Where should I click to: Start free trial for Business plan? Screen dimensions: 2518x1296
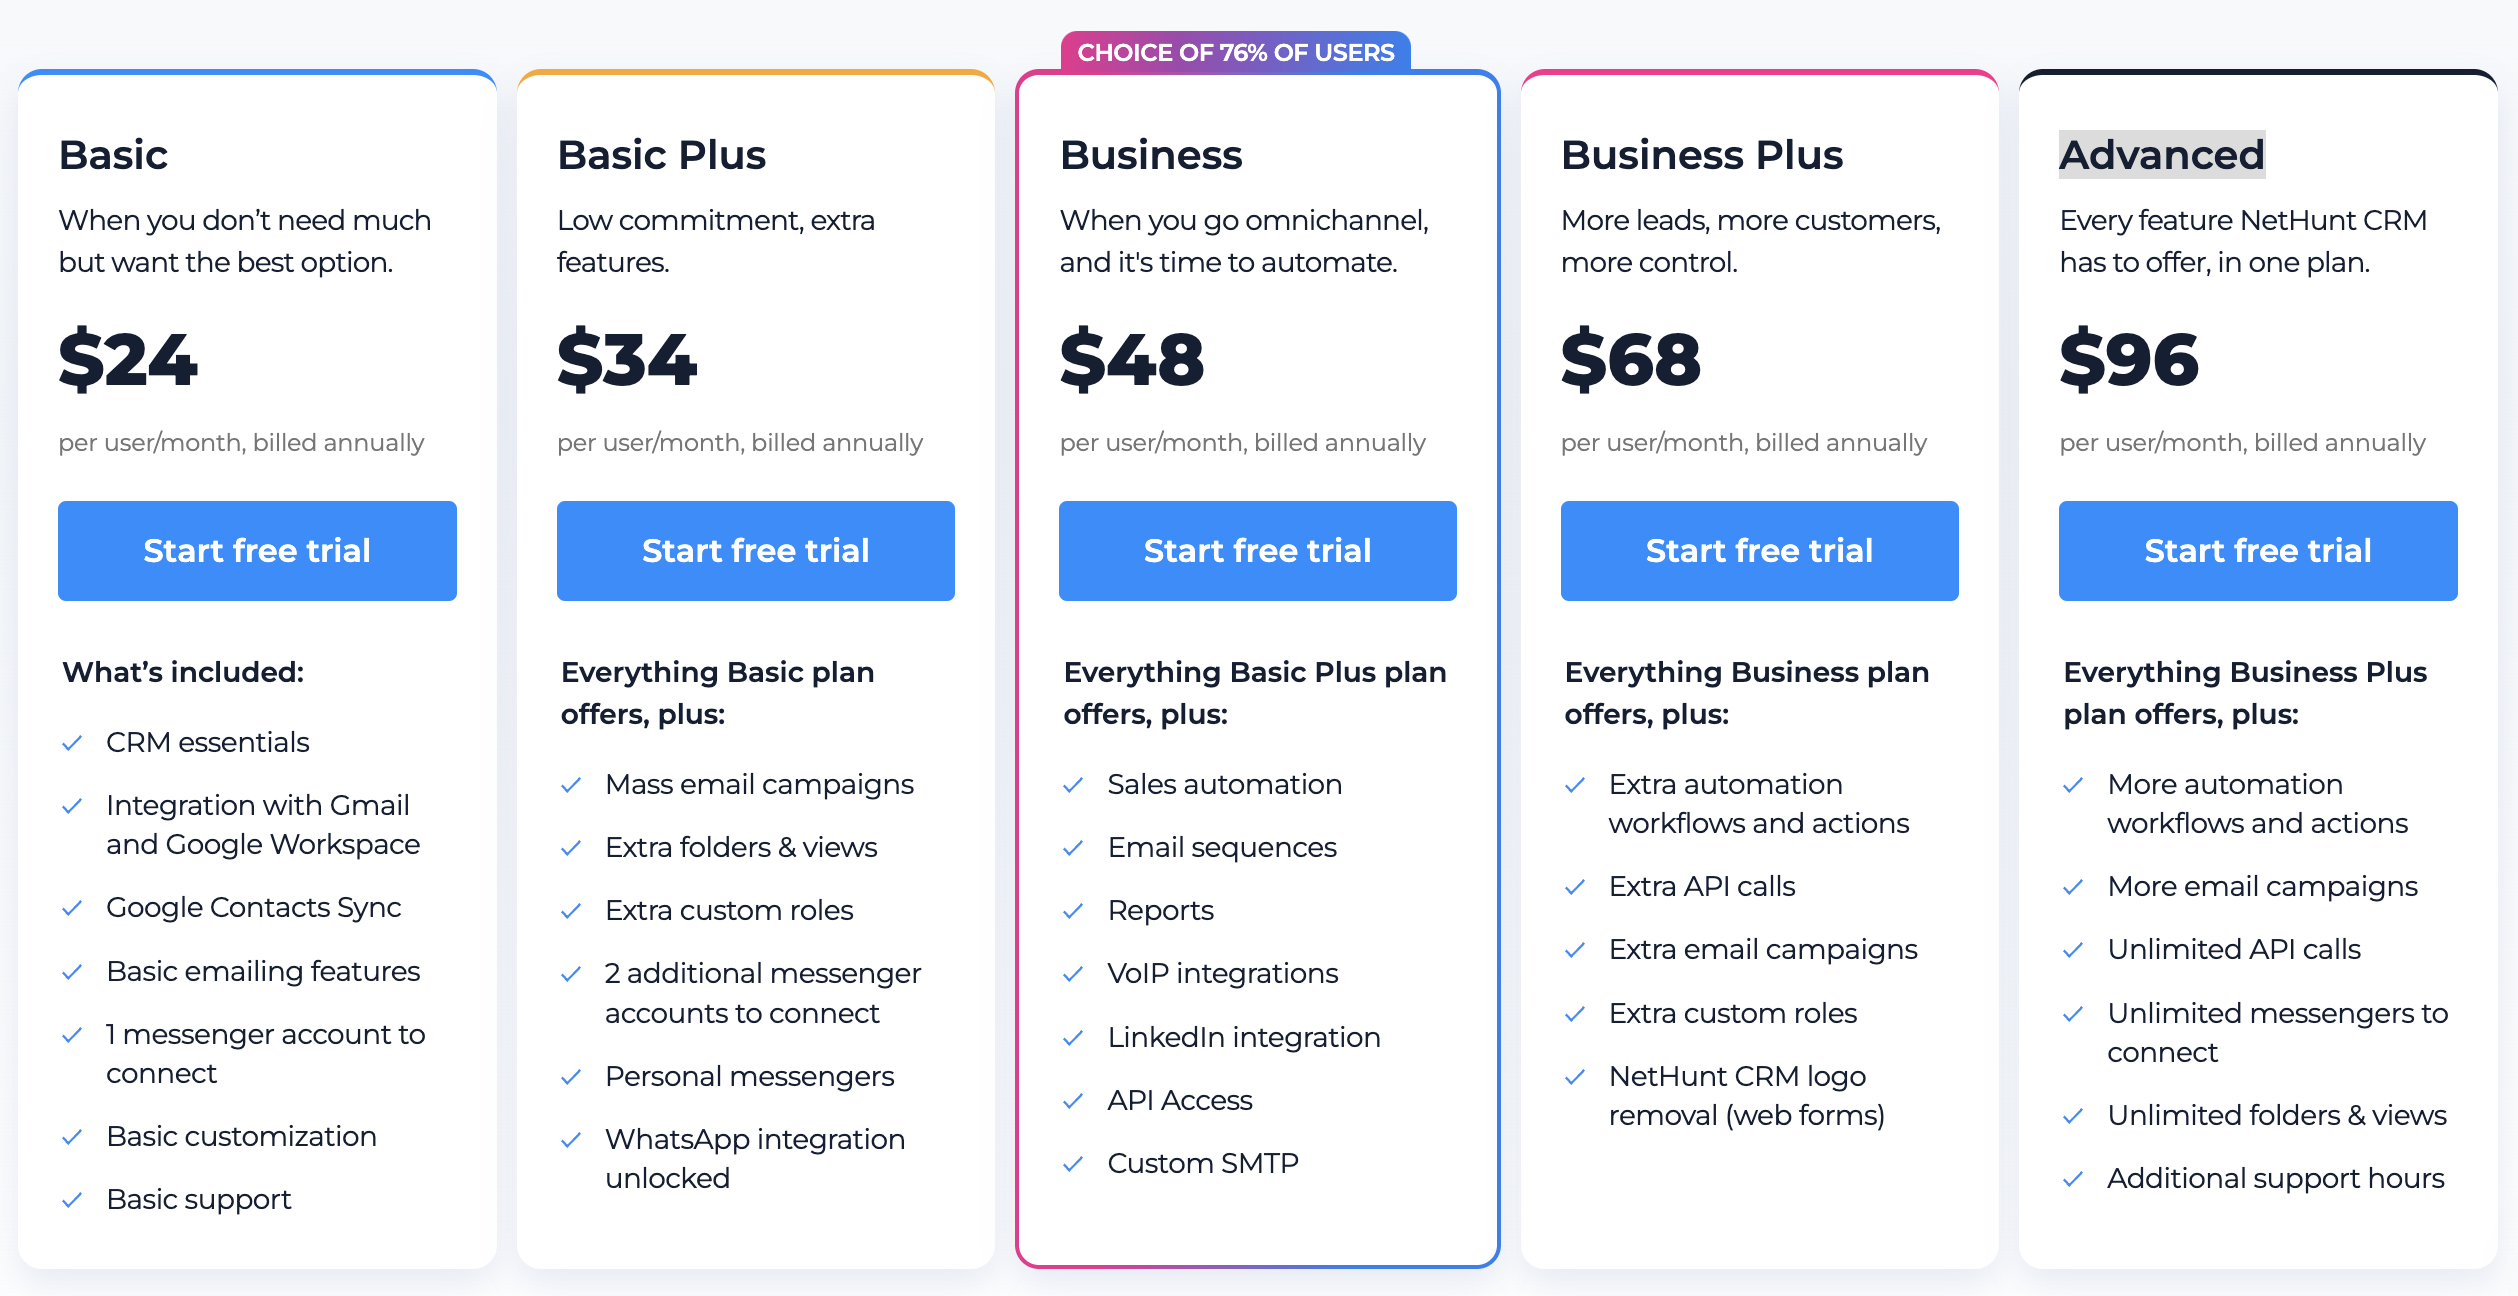[x=1257, y=551]
